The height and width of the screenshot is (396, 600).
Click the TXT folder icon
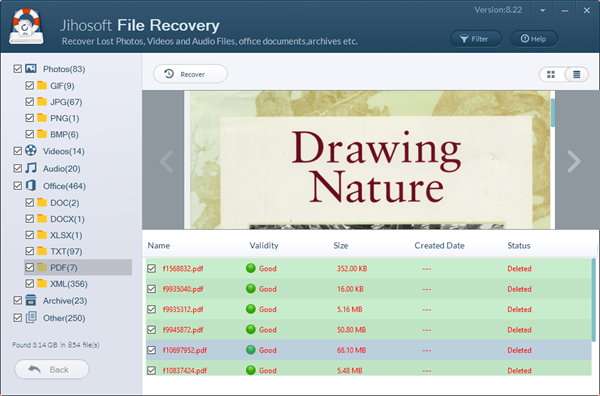coord(42,251)
